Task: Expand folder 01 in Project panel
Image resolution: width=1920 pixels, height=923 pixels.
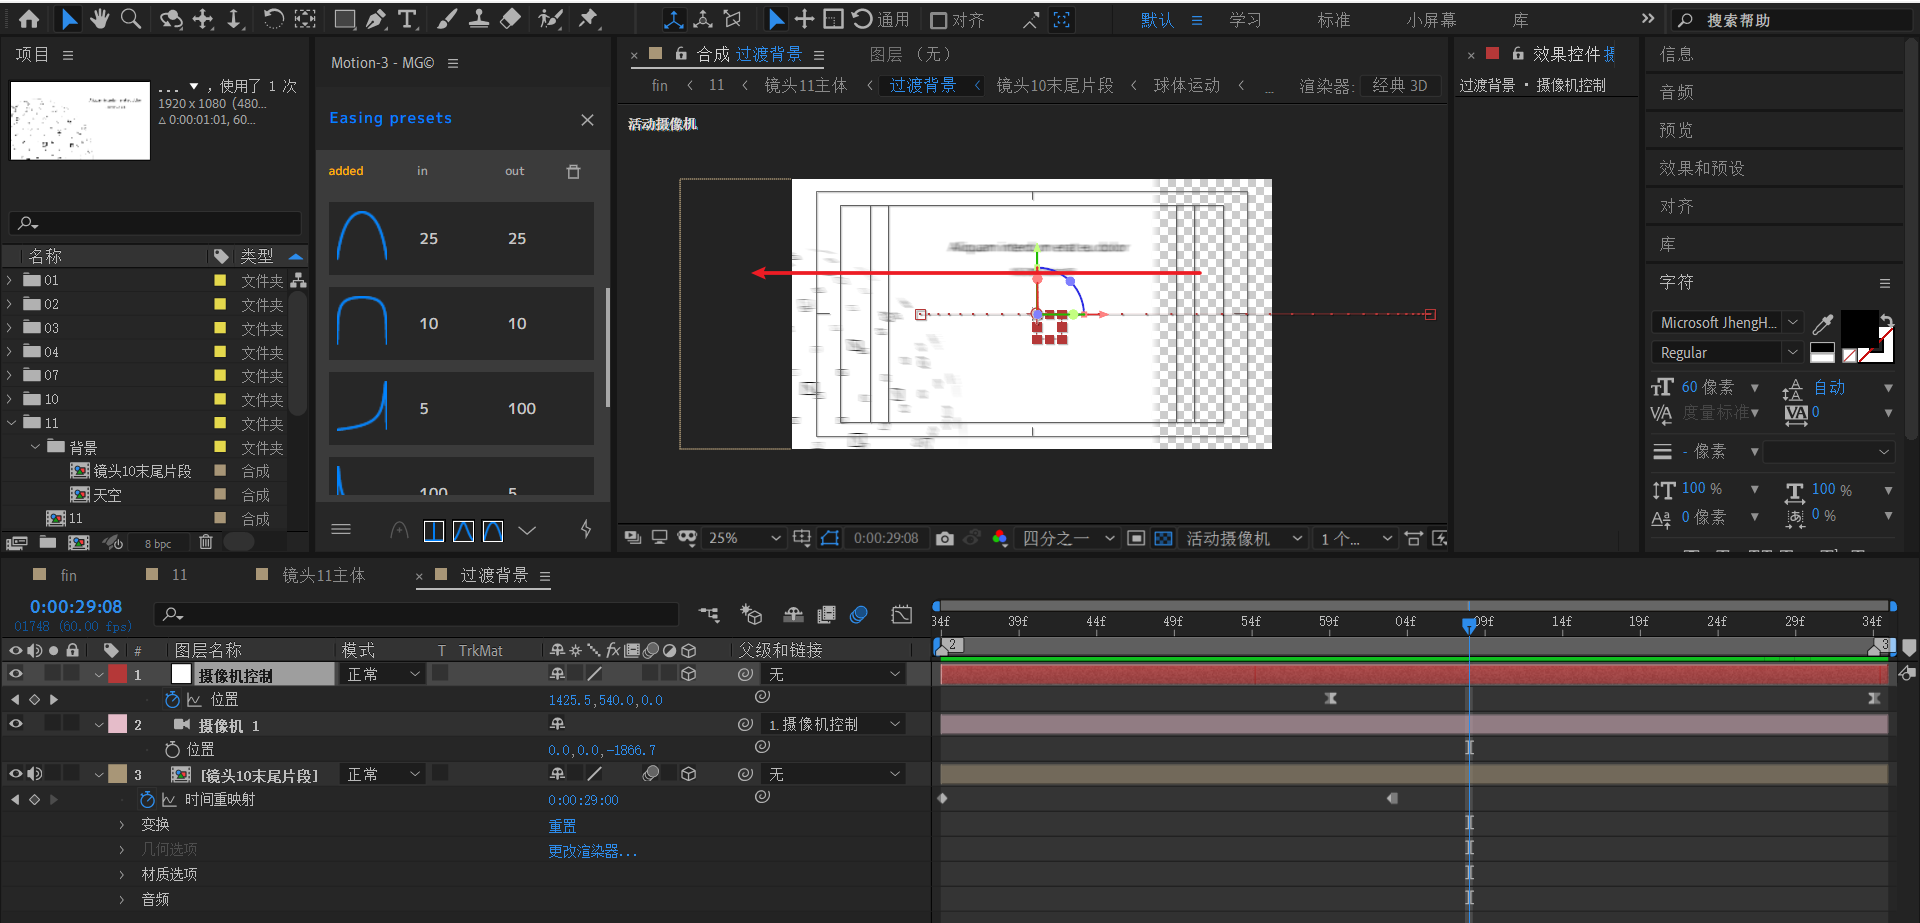Action: [9, 280]
